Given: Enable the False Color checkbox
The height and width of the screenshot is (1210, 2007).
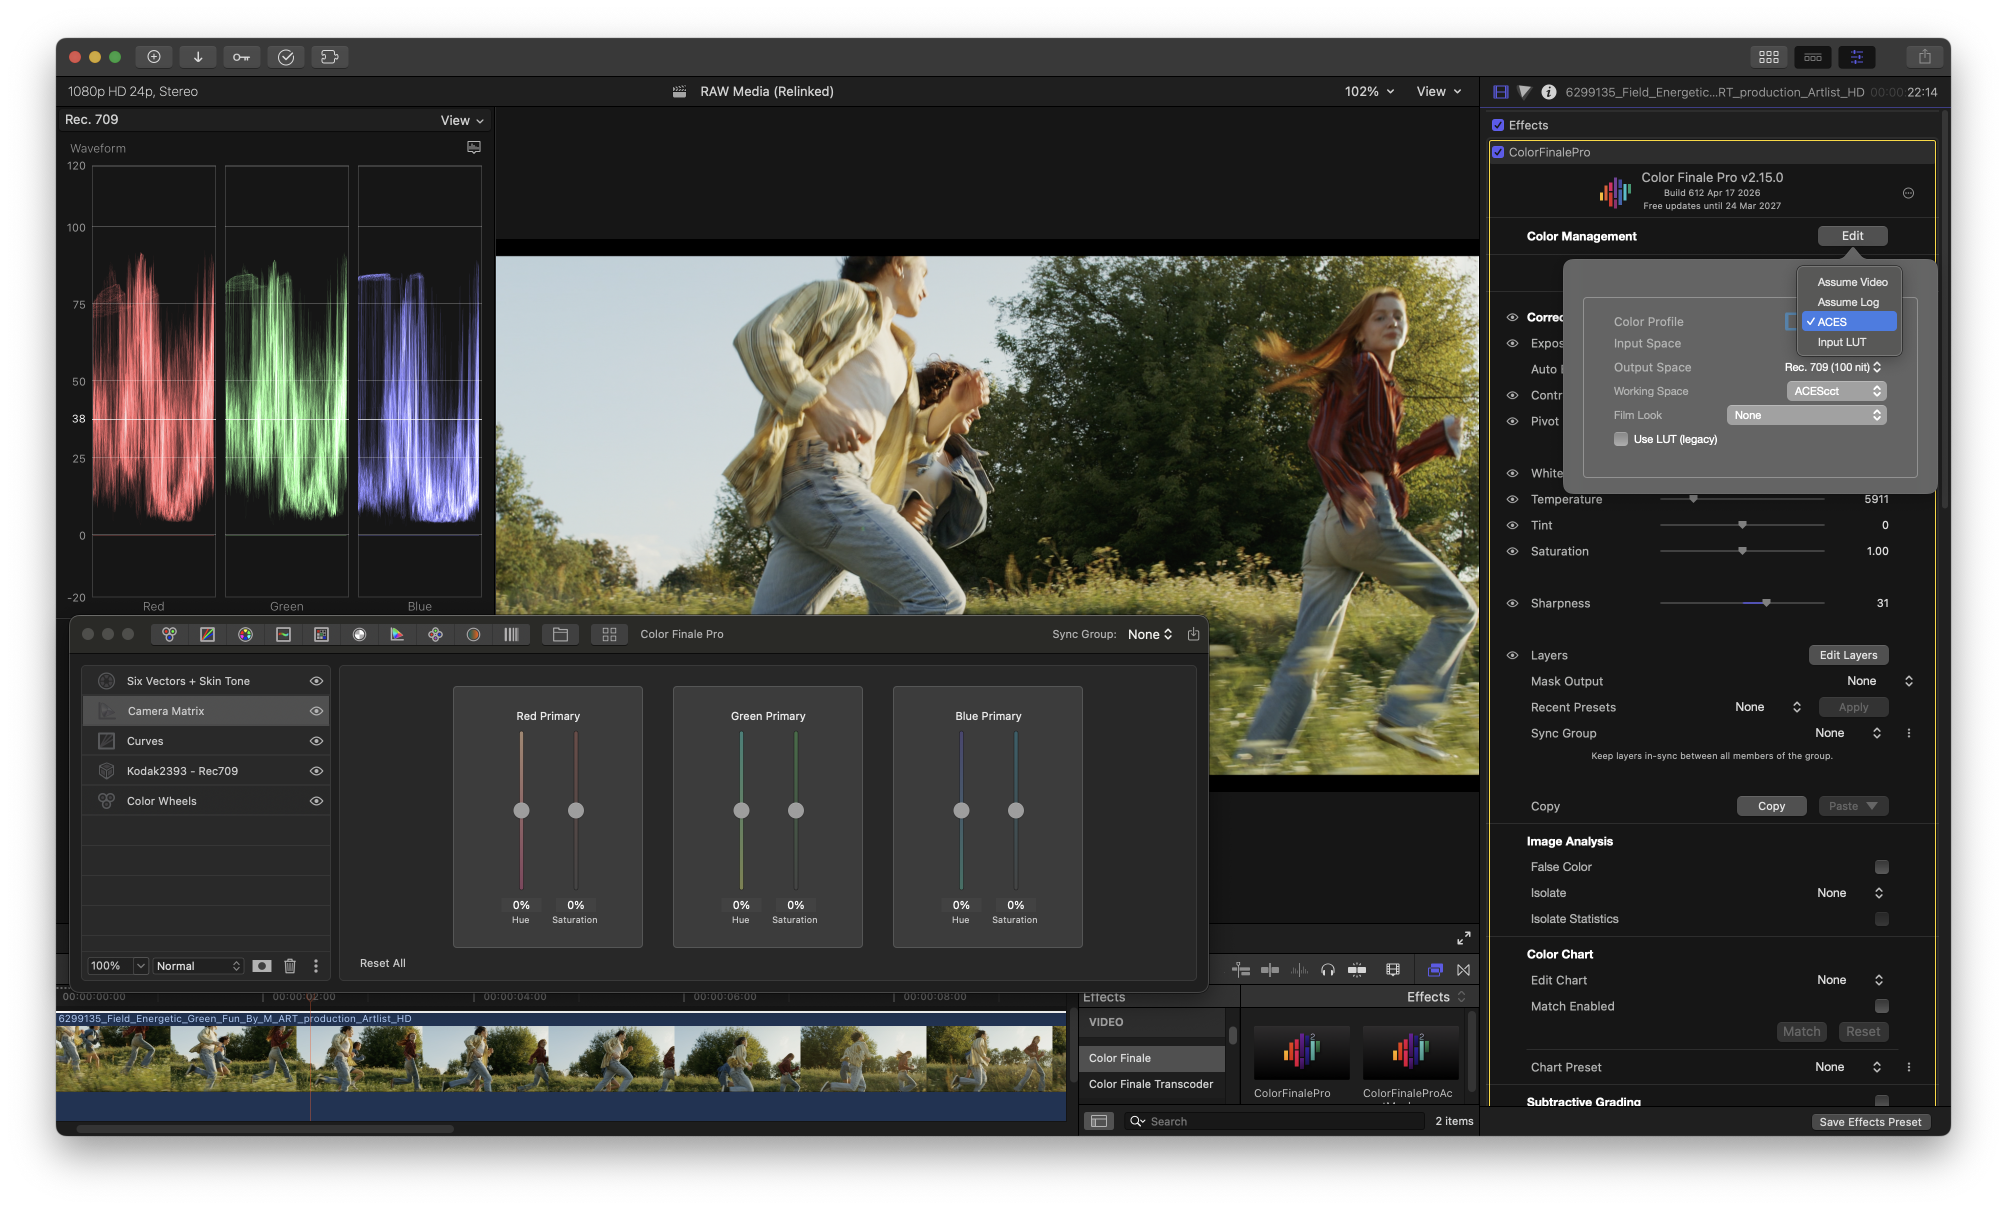Looking at the screenshot, I should 1881,868.
